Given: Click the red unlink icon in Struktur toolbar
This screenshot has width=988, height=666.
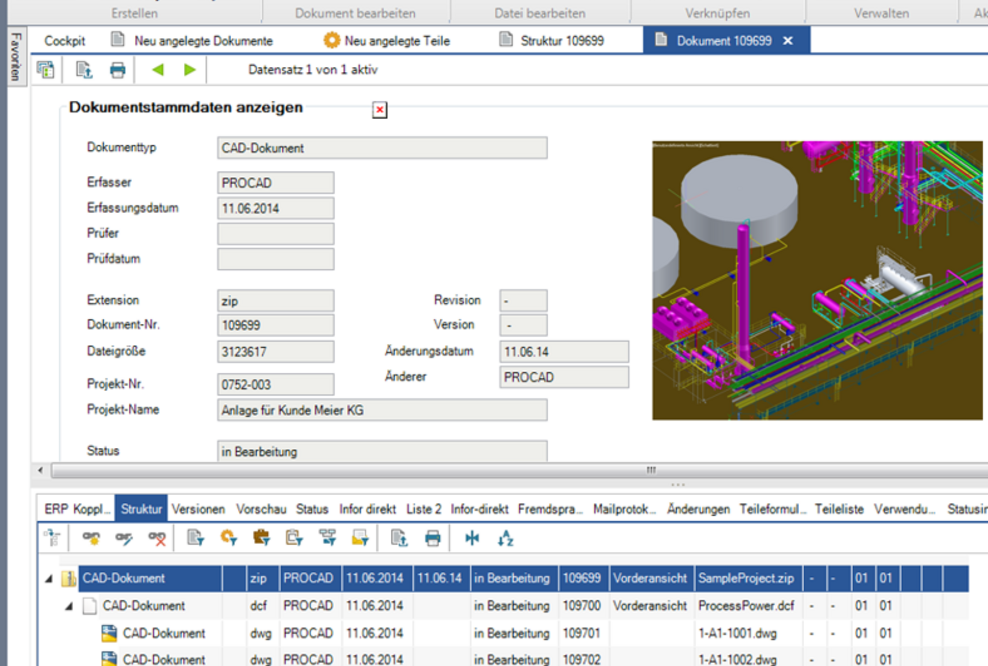Looking at the screenshot, I should [156, 539].
